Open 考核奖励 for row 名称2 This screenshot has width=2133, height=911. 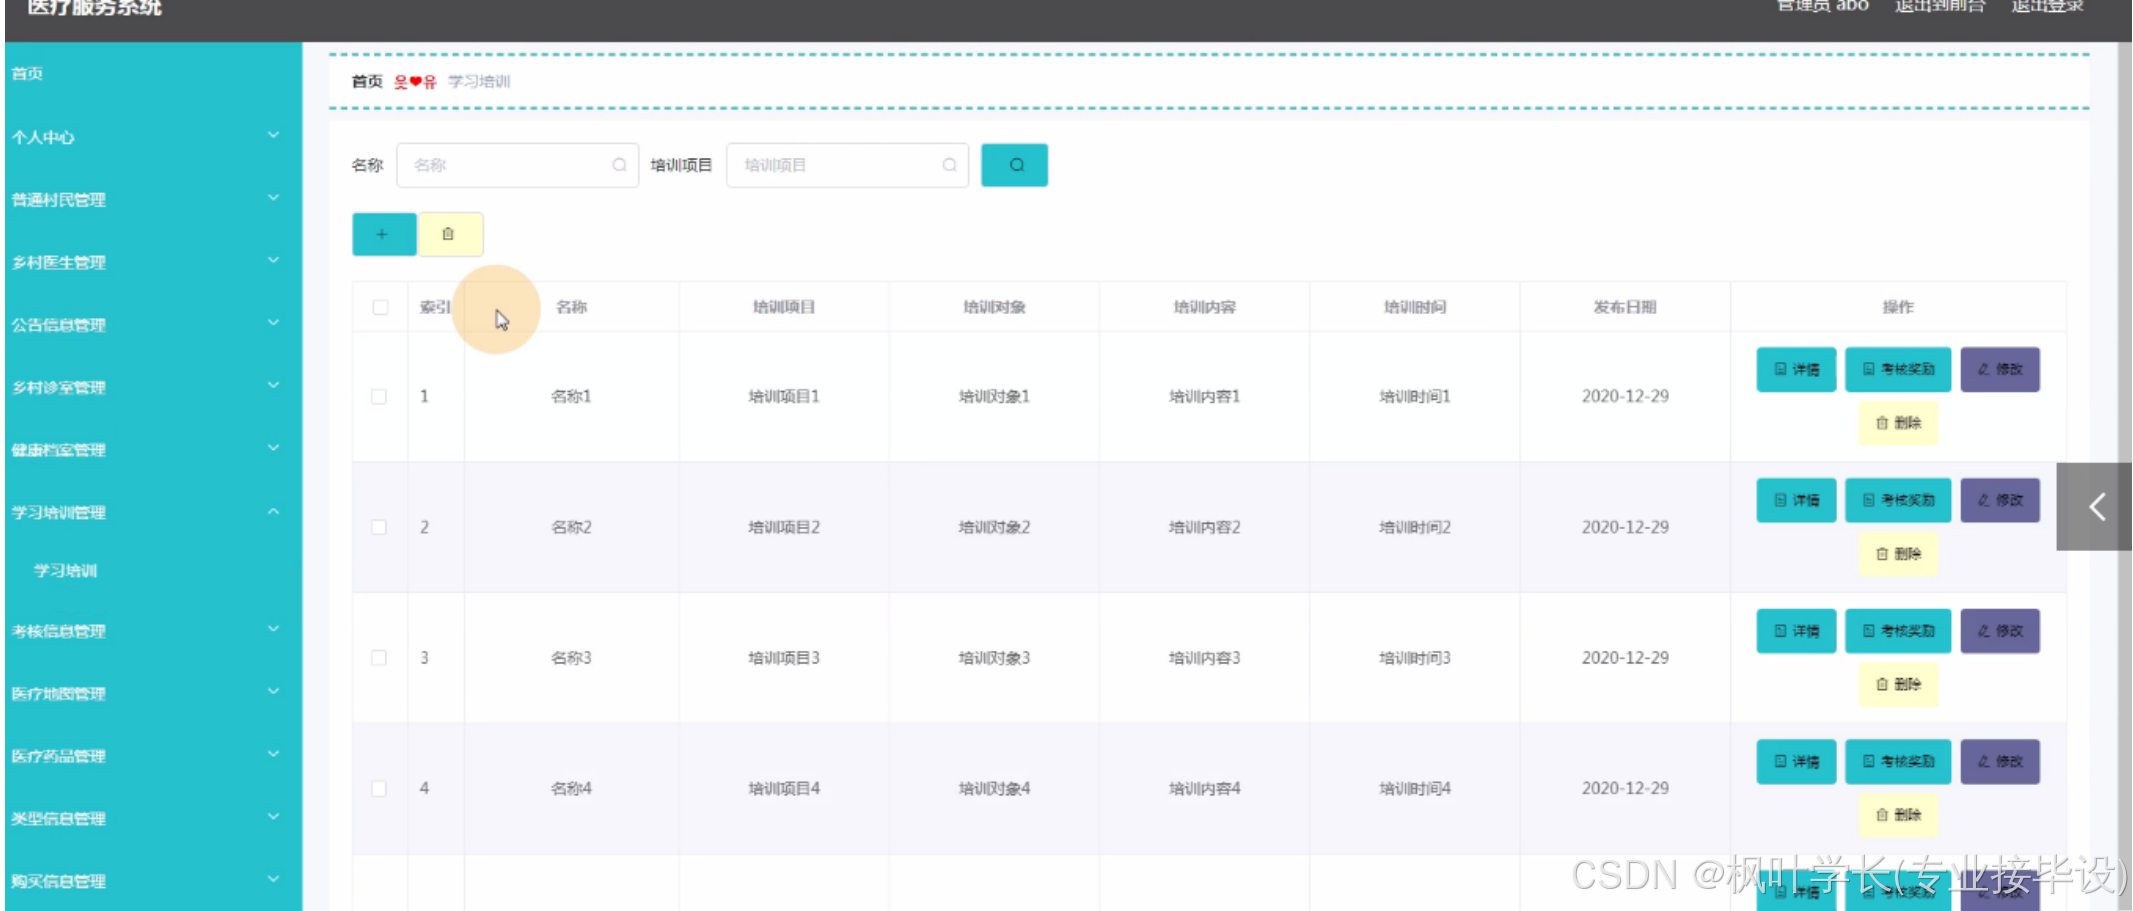[x=1898, y=500]
